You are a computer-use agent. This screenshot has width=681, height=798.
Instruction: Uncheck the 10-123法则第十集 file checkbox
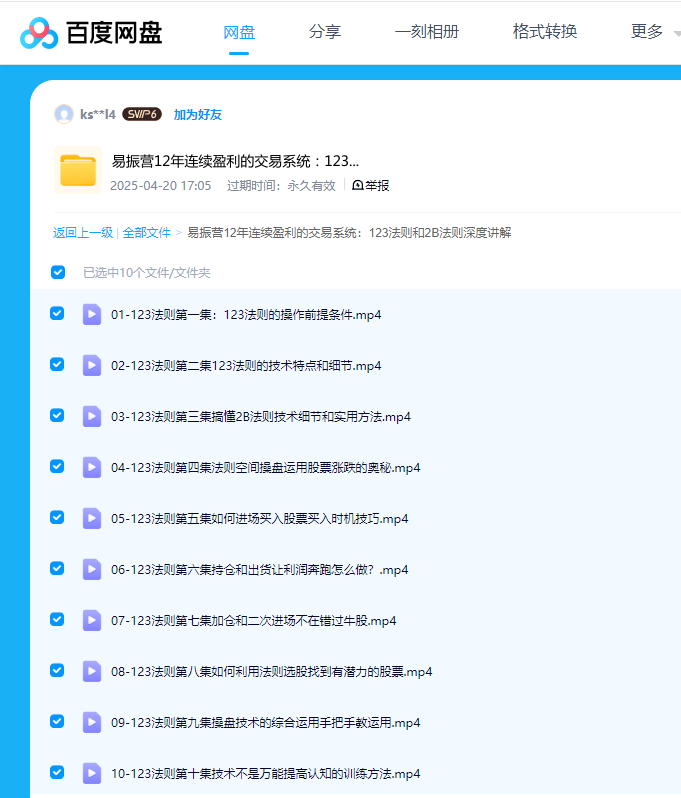click(x=57, y=773)
